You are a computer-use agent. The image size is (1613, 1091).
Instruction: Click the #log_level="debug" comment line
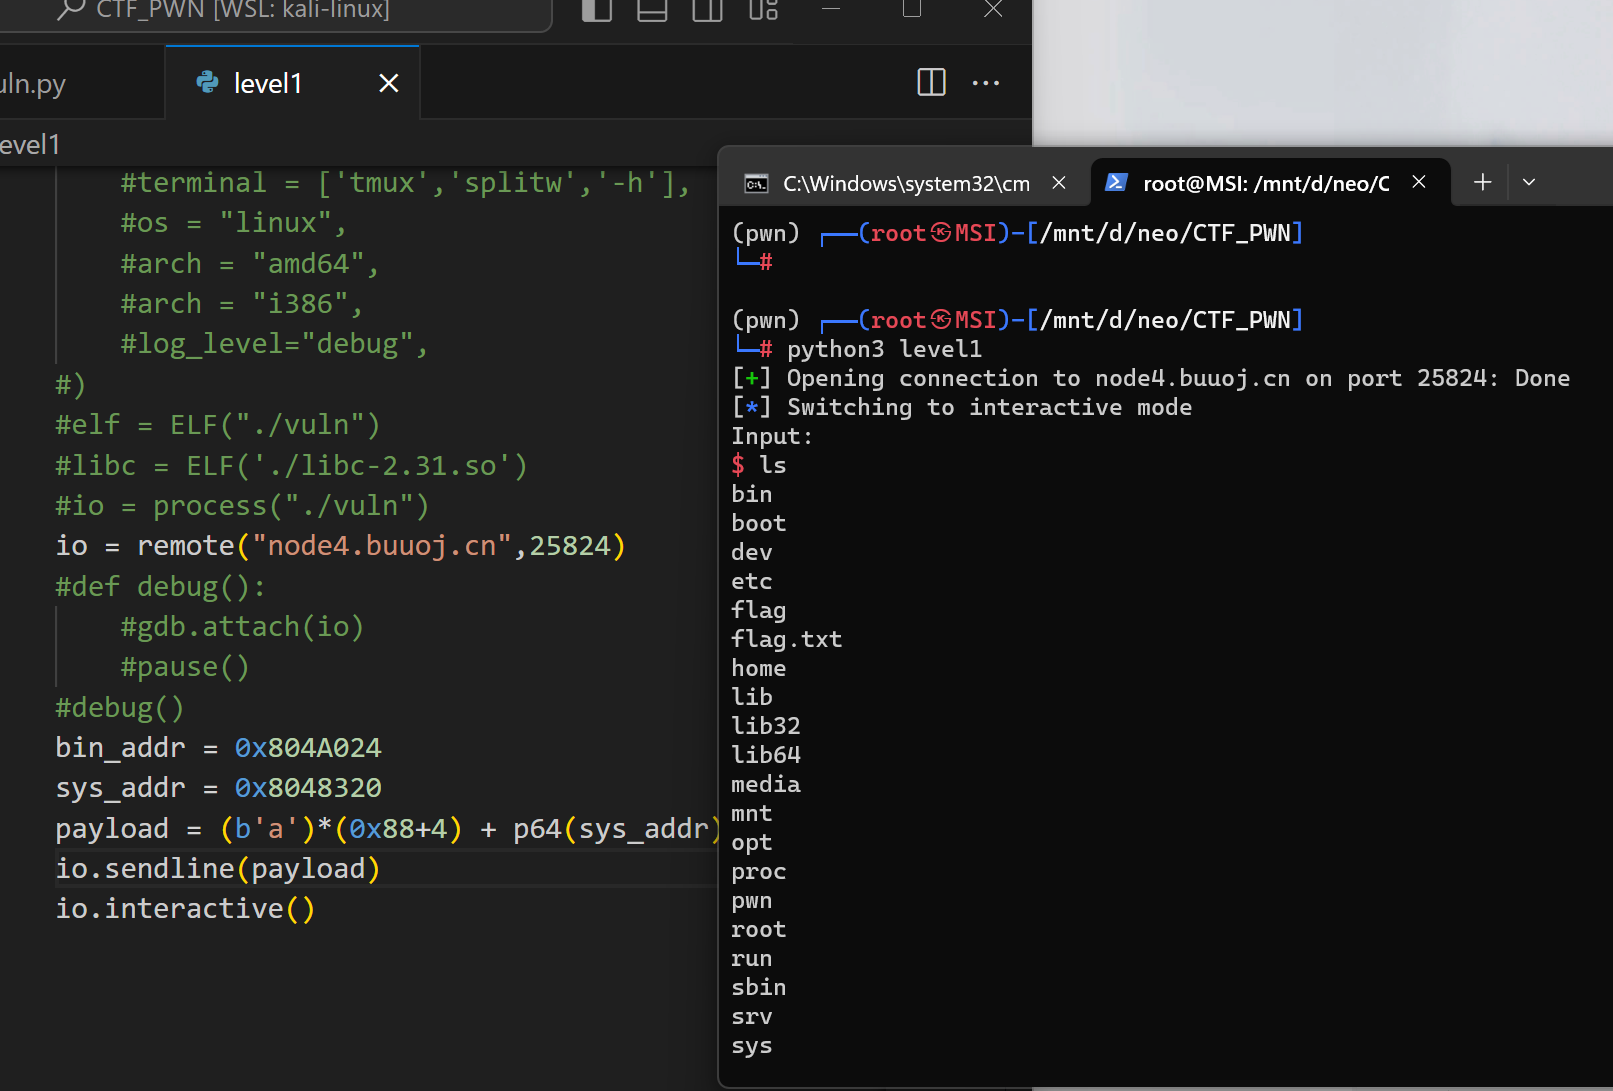tap(274, 344)
